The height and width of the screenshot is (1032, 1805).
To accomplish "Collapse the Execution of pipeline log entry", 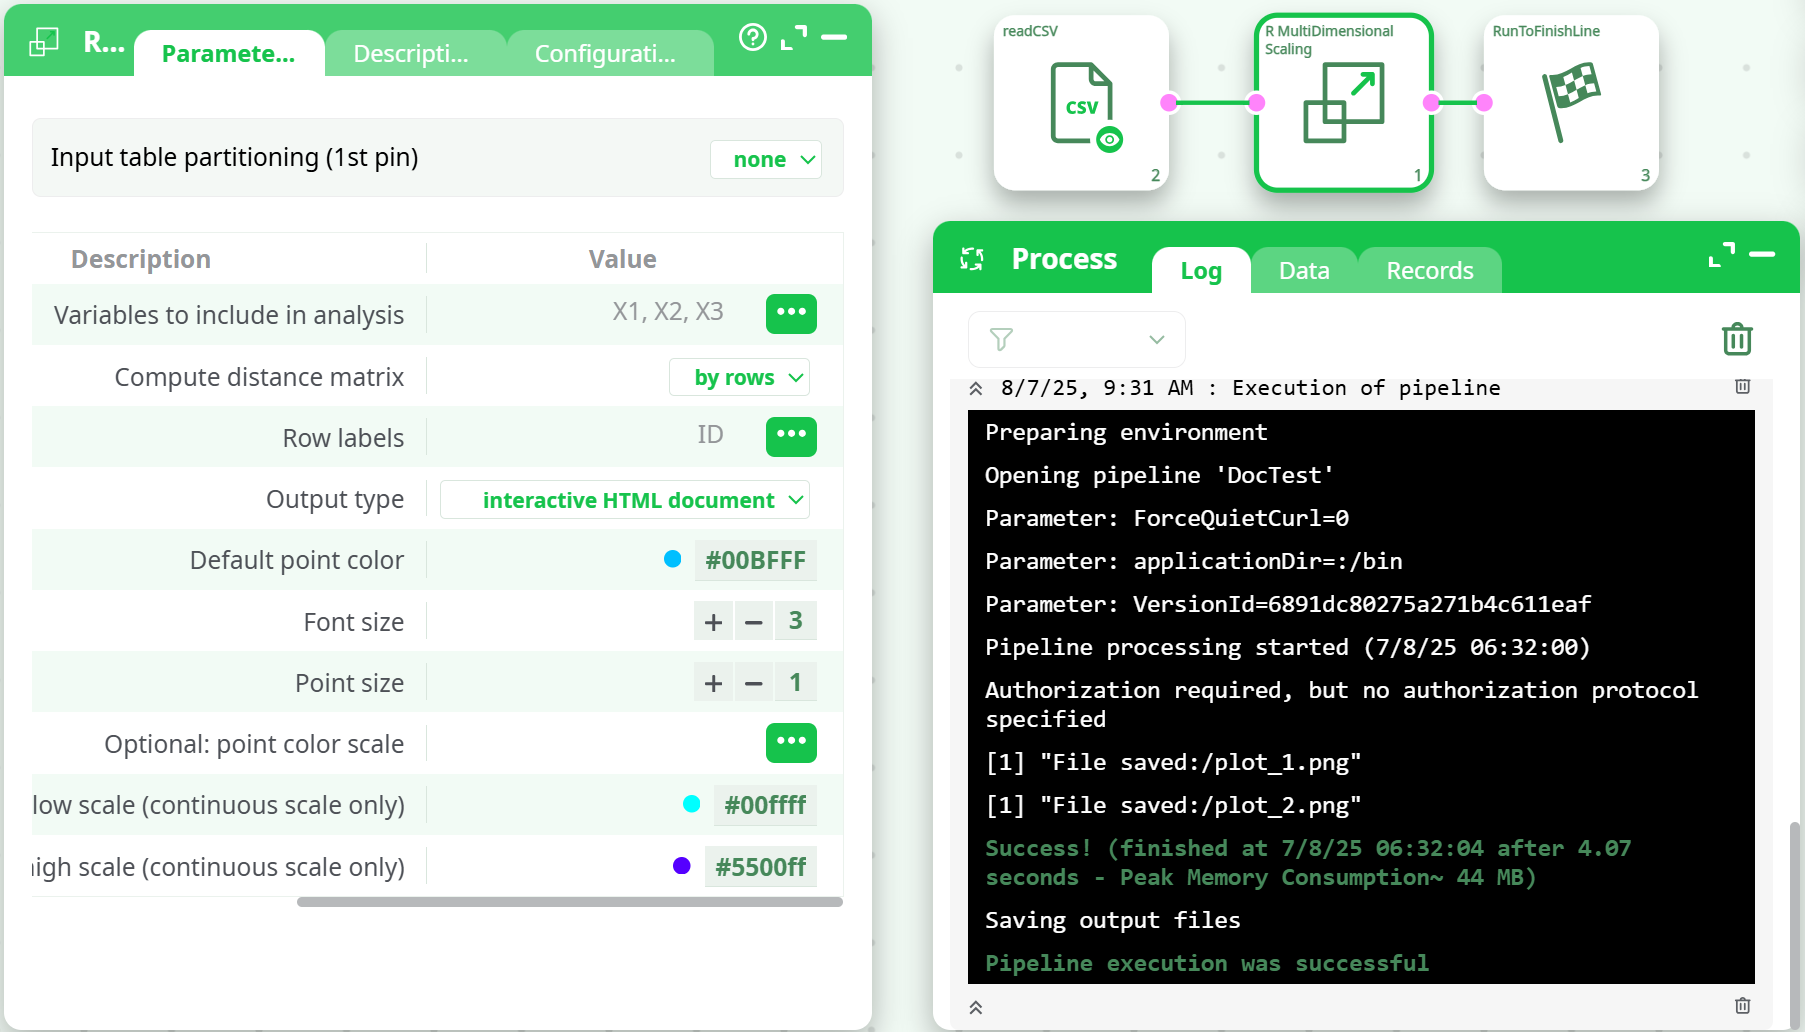I will click(x=976, y=388).
